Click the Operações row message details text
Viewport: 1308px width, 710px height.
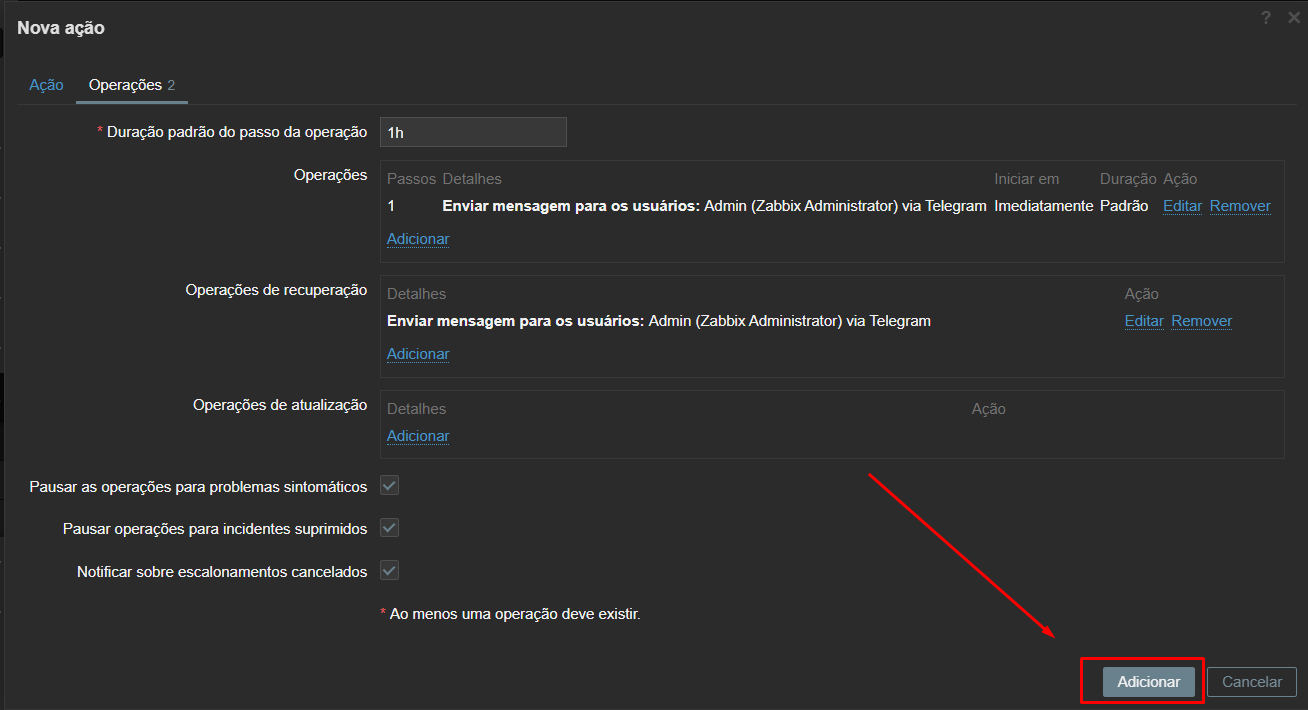[714, 206]
